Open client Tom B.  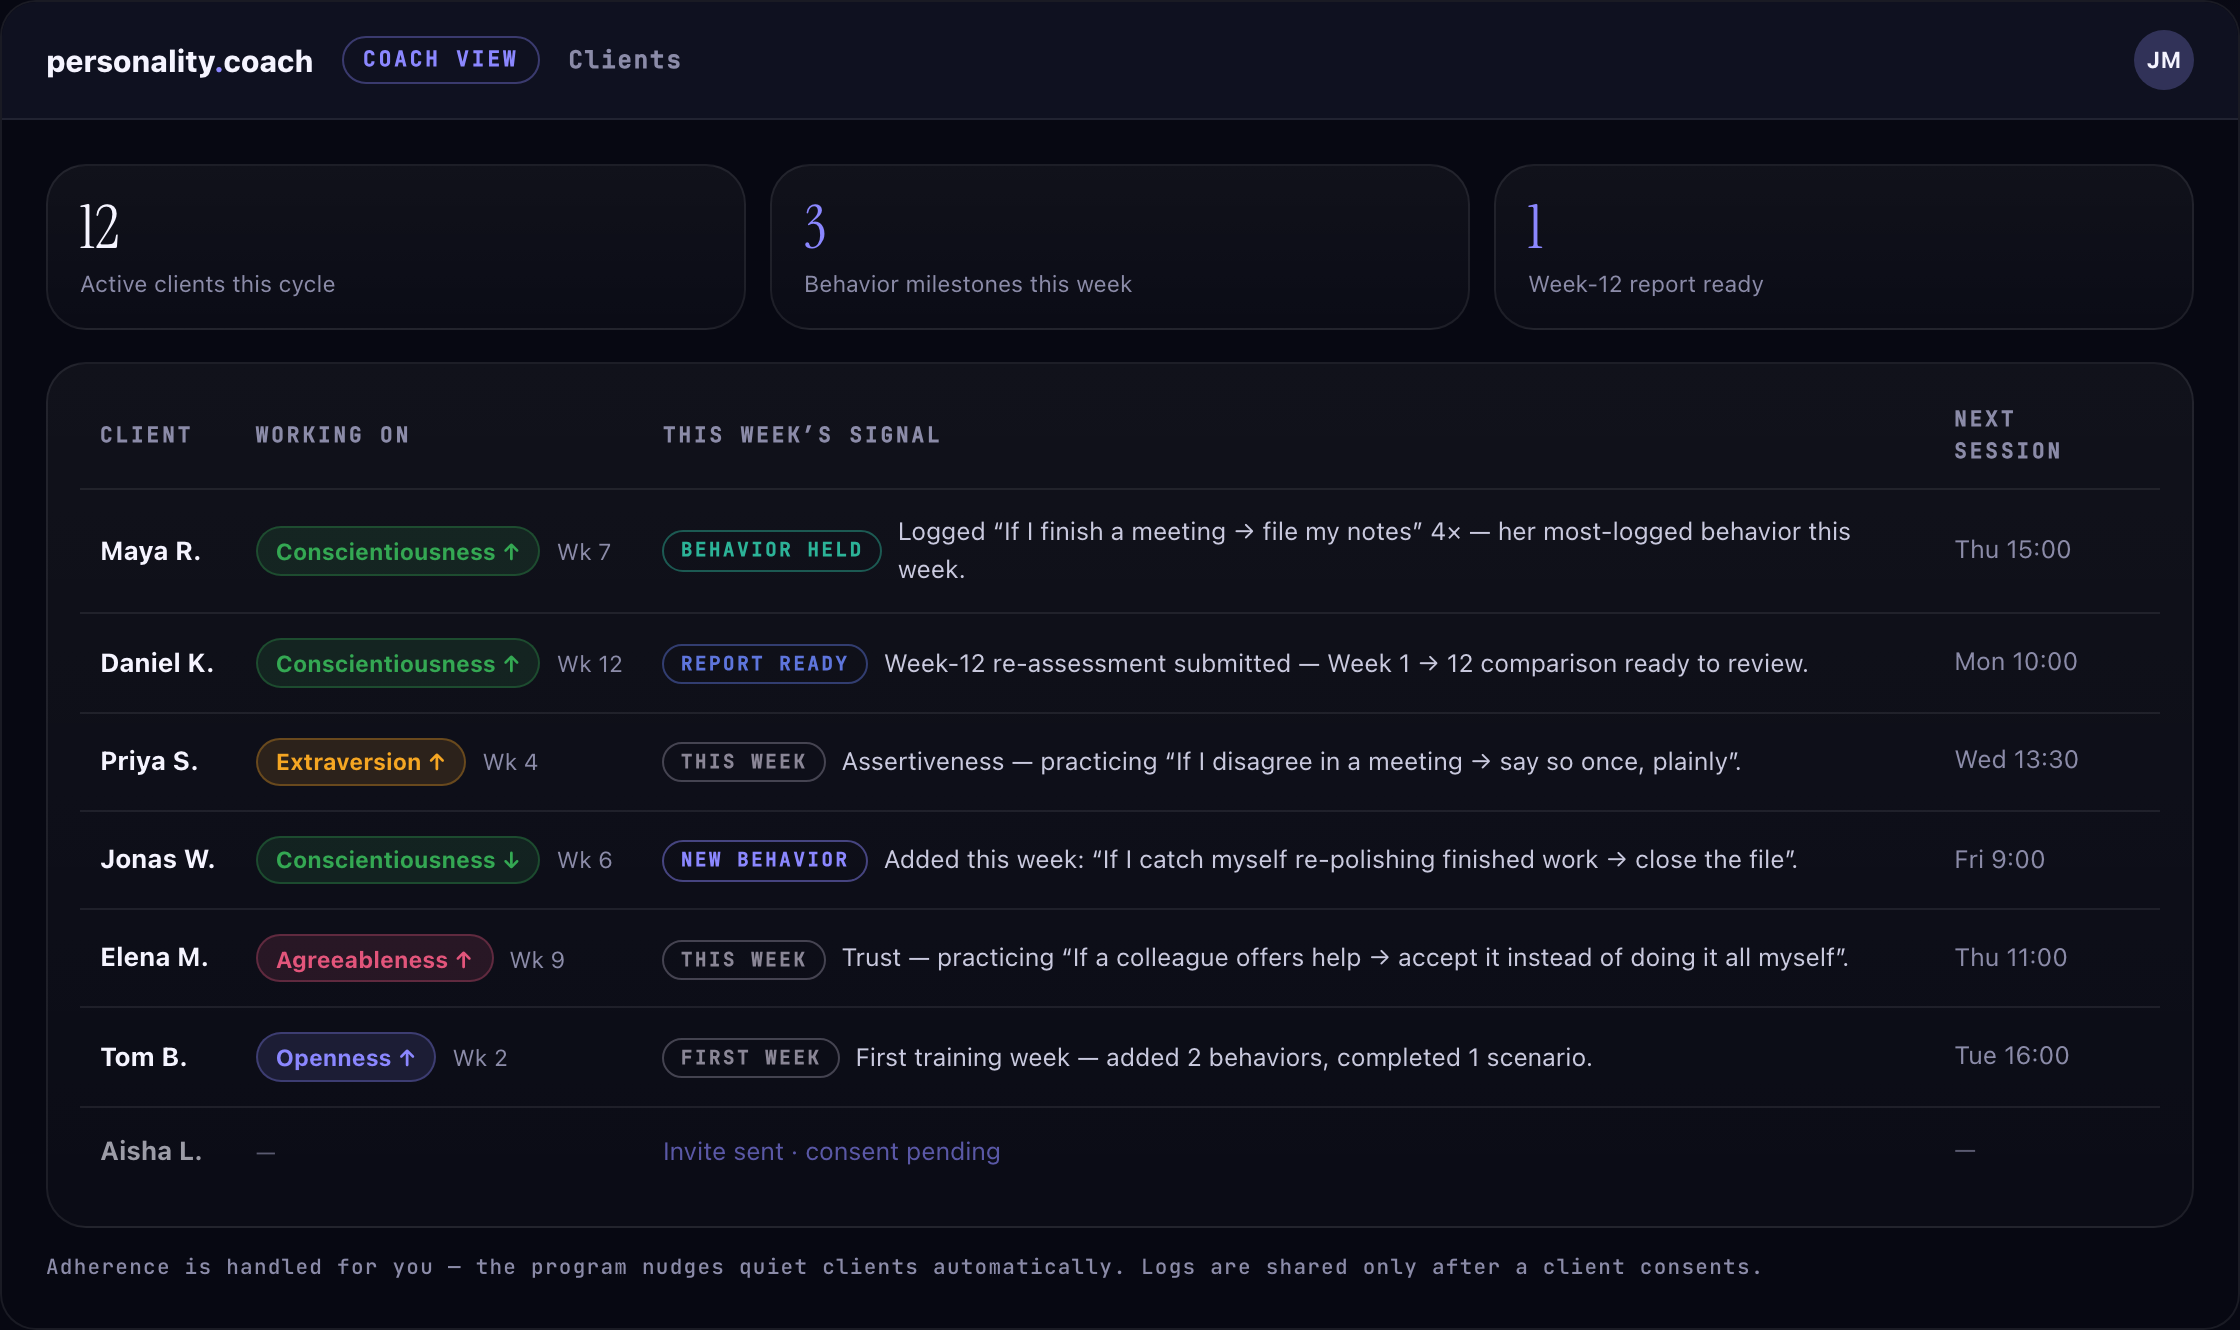(x=144, y=1057)
